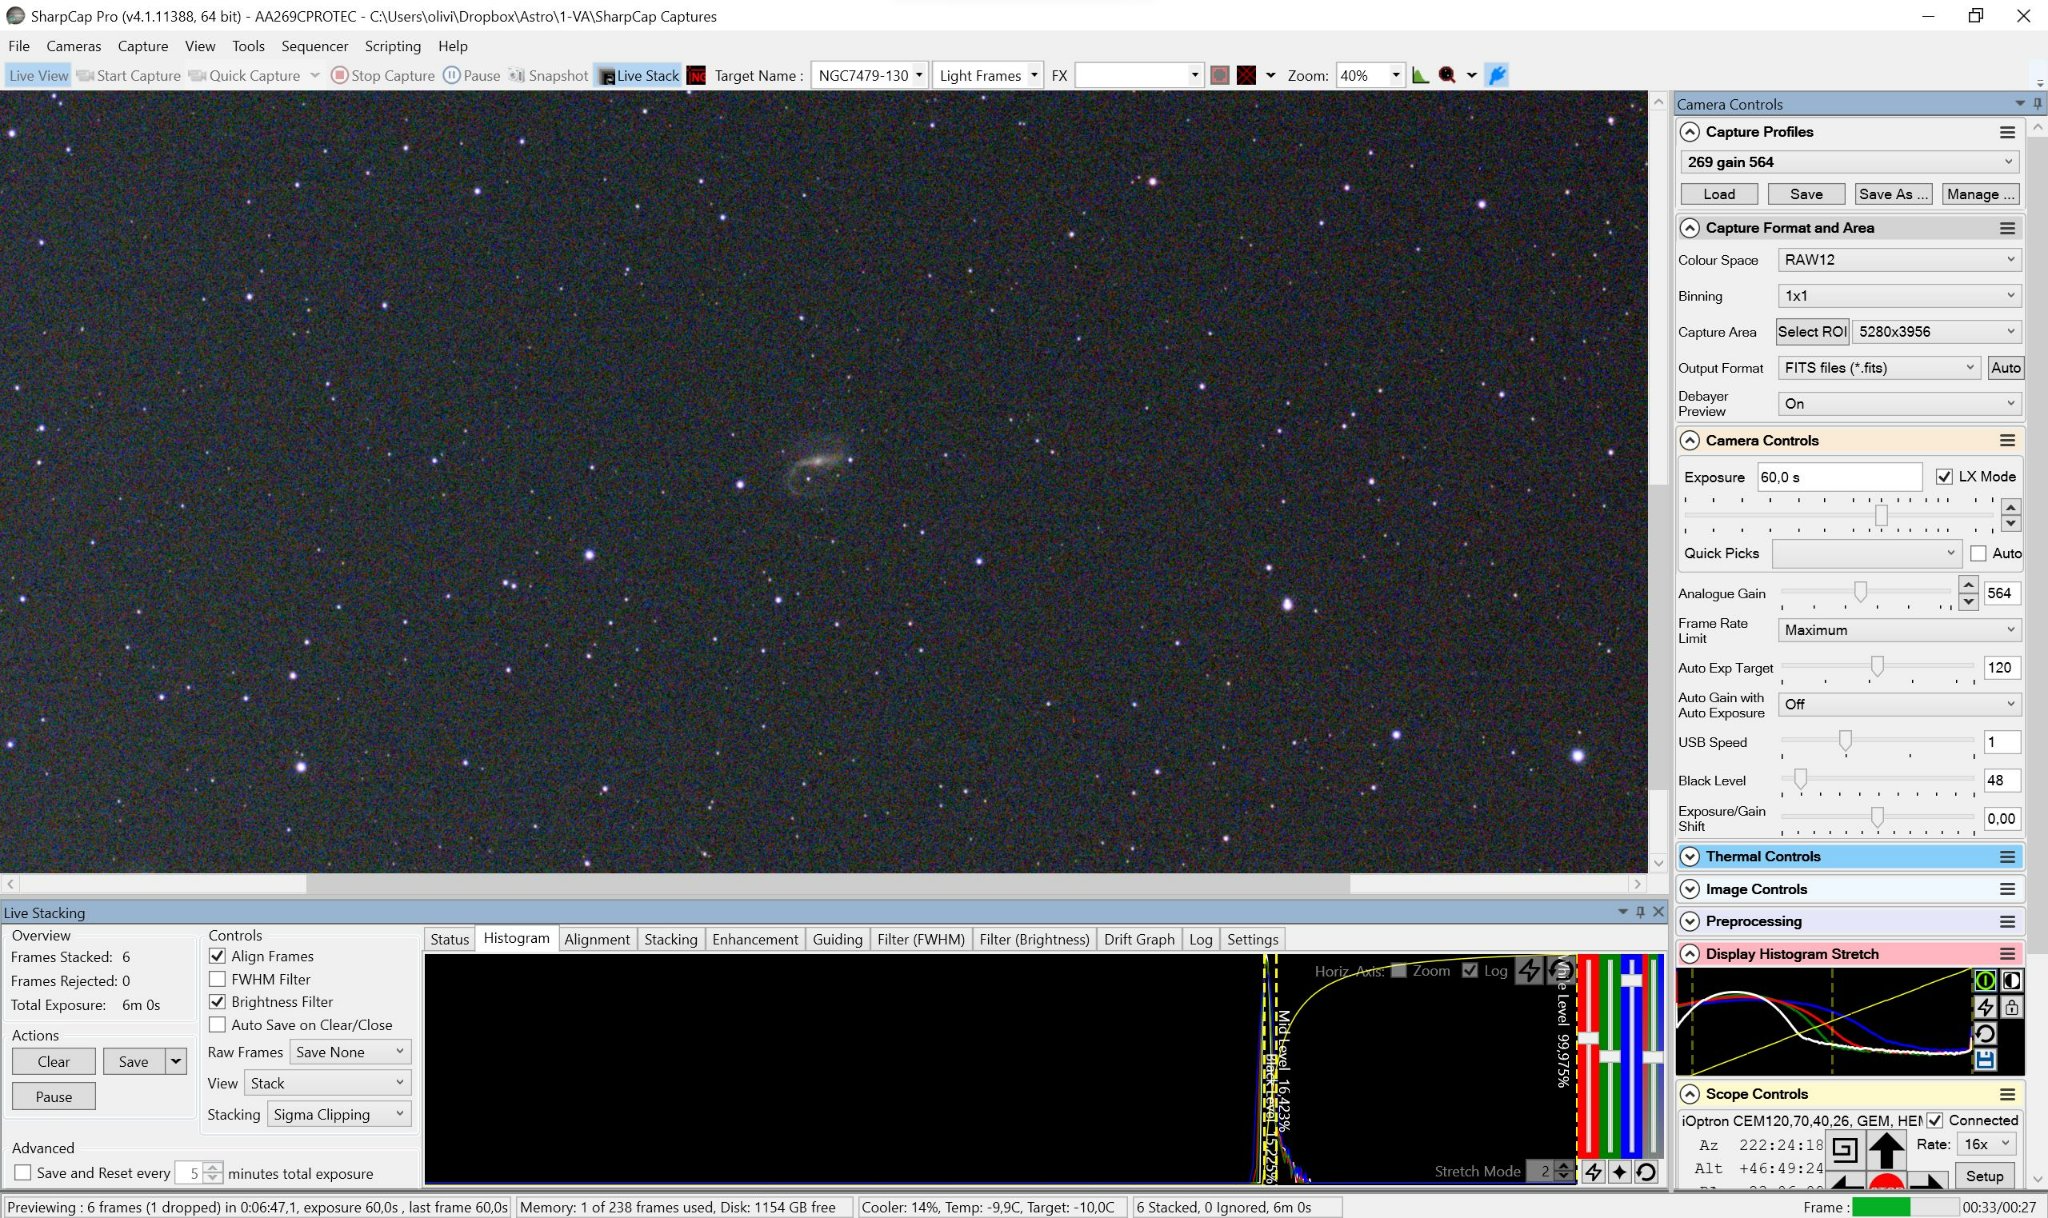Screen dimensions: 2048x1218
Task: Click the four-point star icon below sliders
Action: [x=1620, y=1171]
